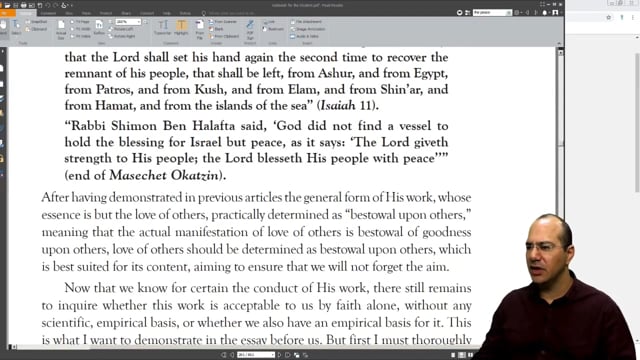Go to the last page
This screenshot has width=640, height=360.
point(288,355)
